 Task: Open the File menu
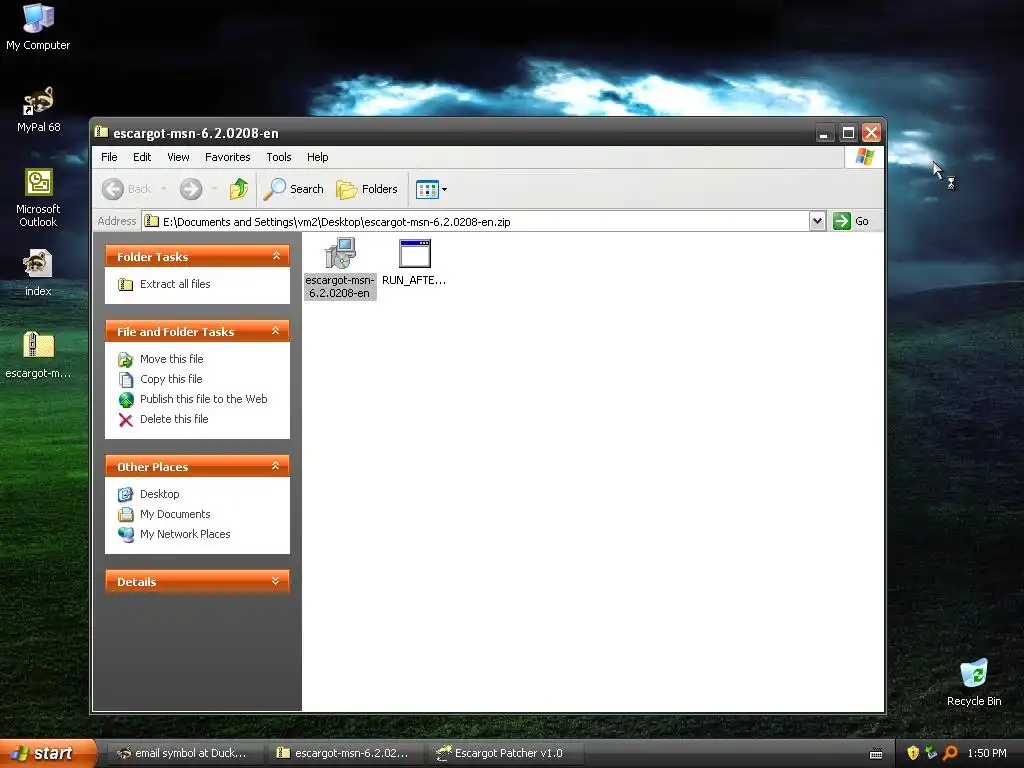tap(109, 157)
